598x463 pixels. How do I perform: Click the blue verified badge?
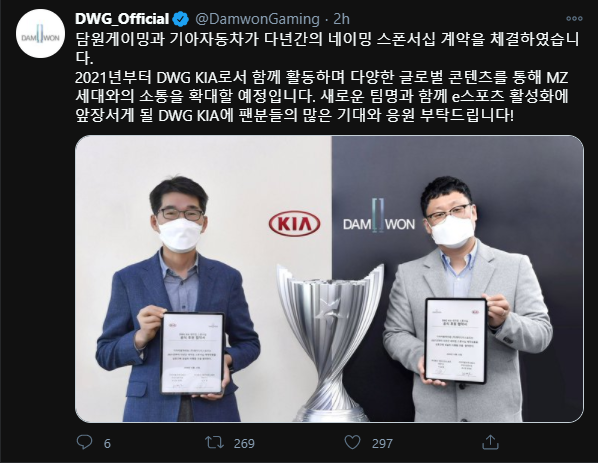click(x=180, y=19)
